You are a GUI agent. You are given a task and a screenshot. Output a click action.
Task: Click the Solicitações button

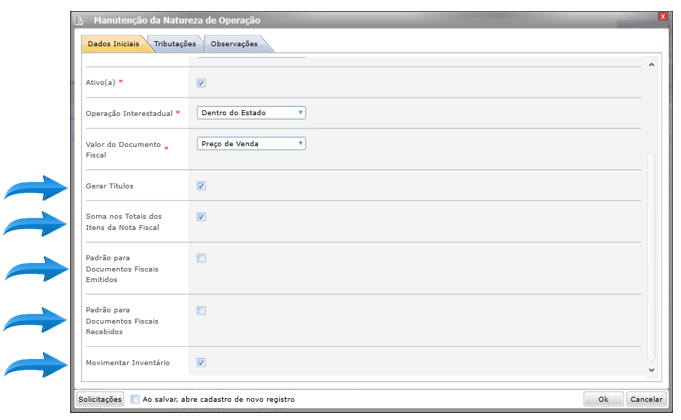(100, 399)
